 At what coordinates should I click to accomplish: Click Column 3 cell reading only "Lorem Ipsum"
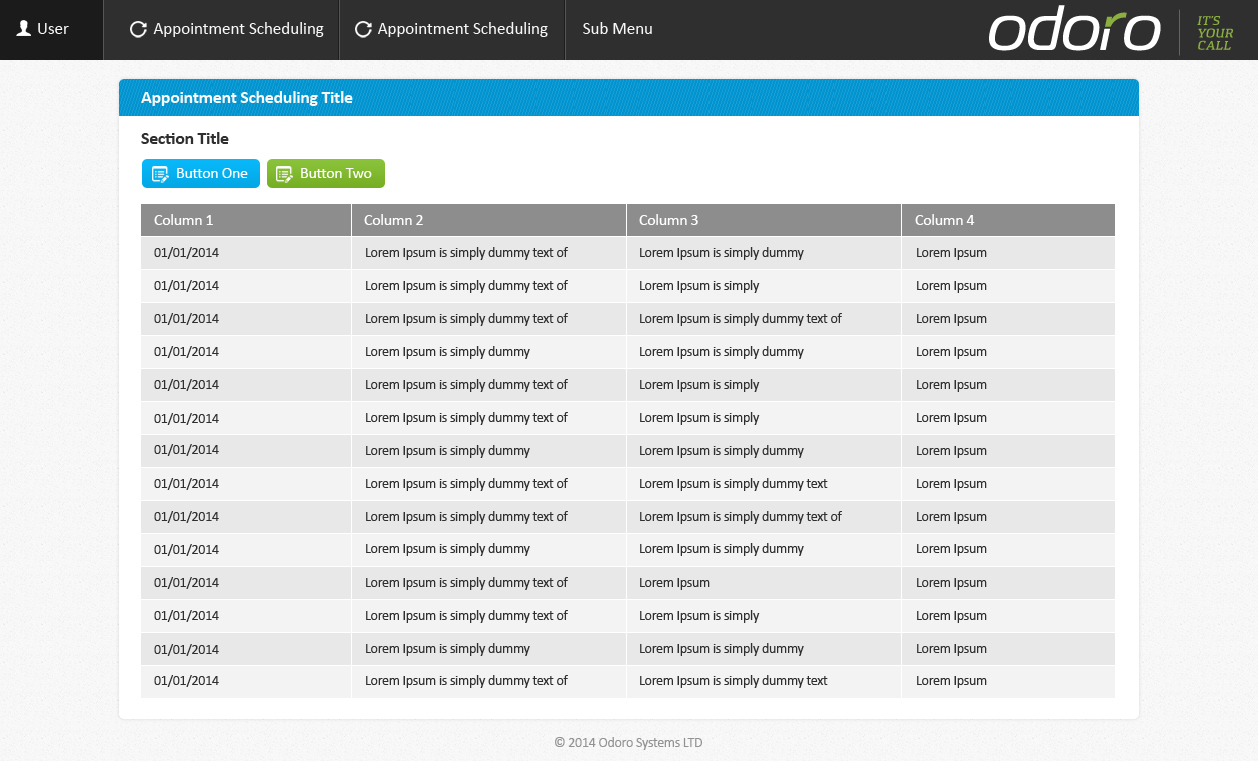(x=674, y=583)
